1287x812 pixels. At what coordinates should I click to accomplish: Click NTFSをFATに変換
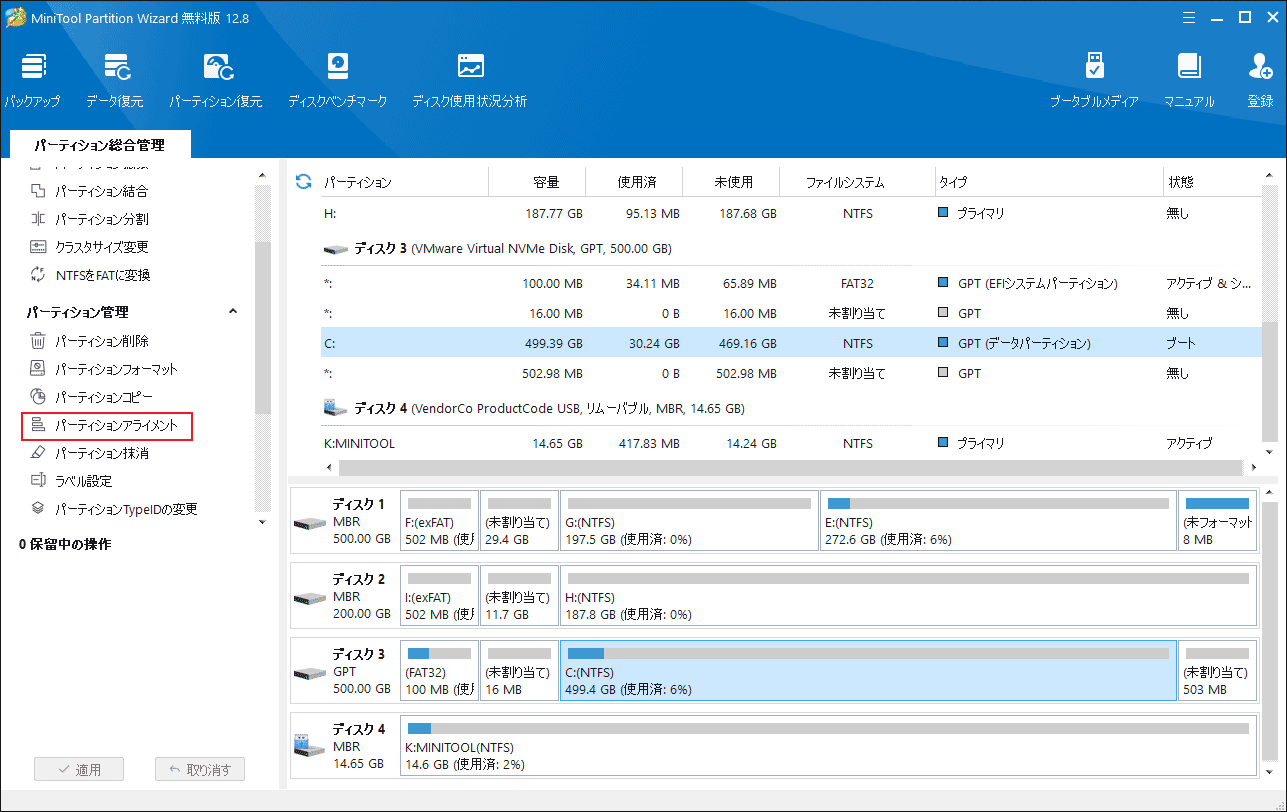coord(102,275)
